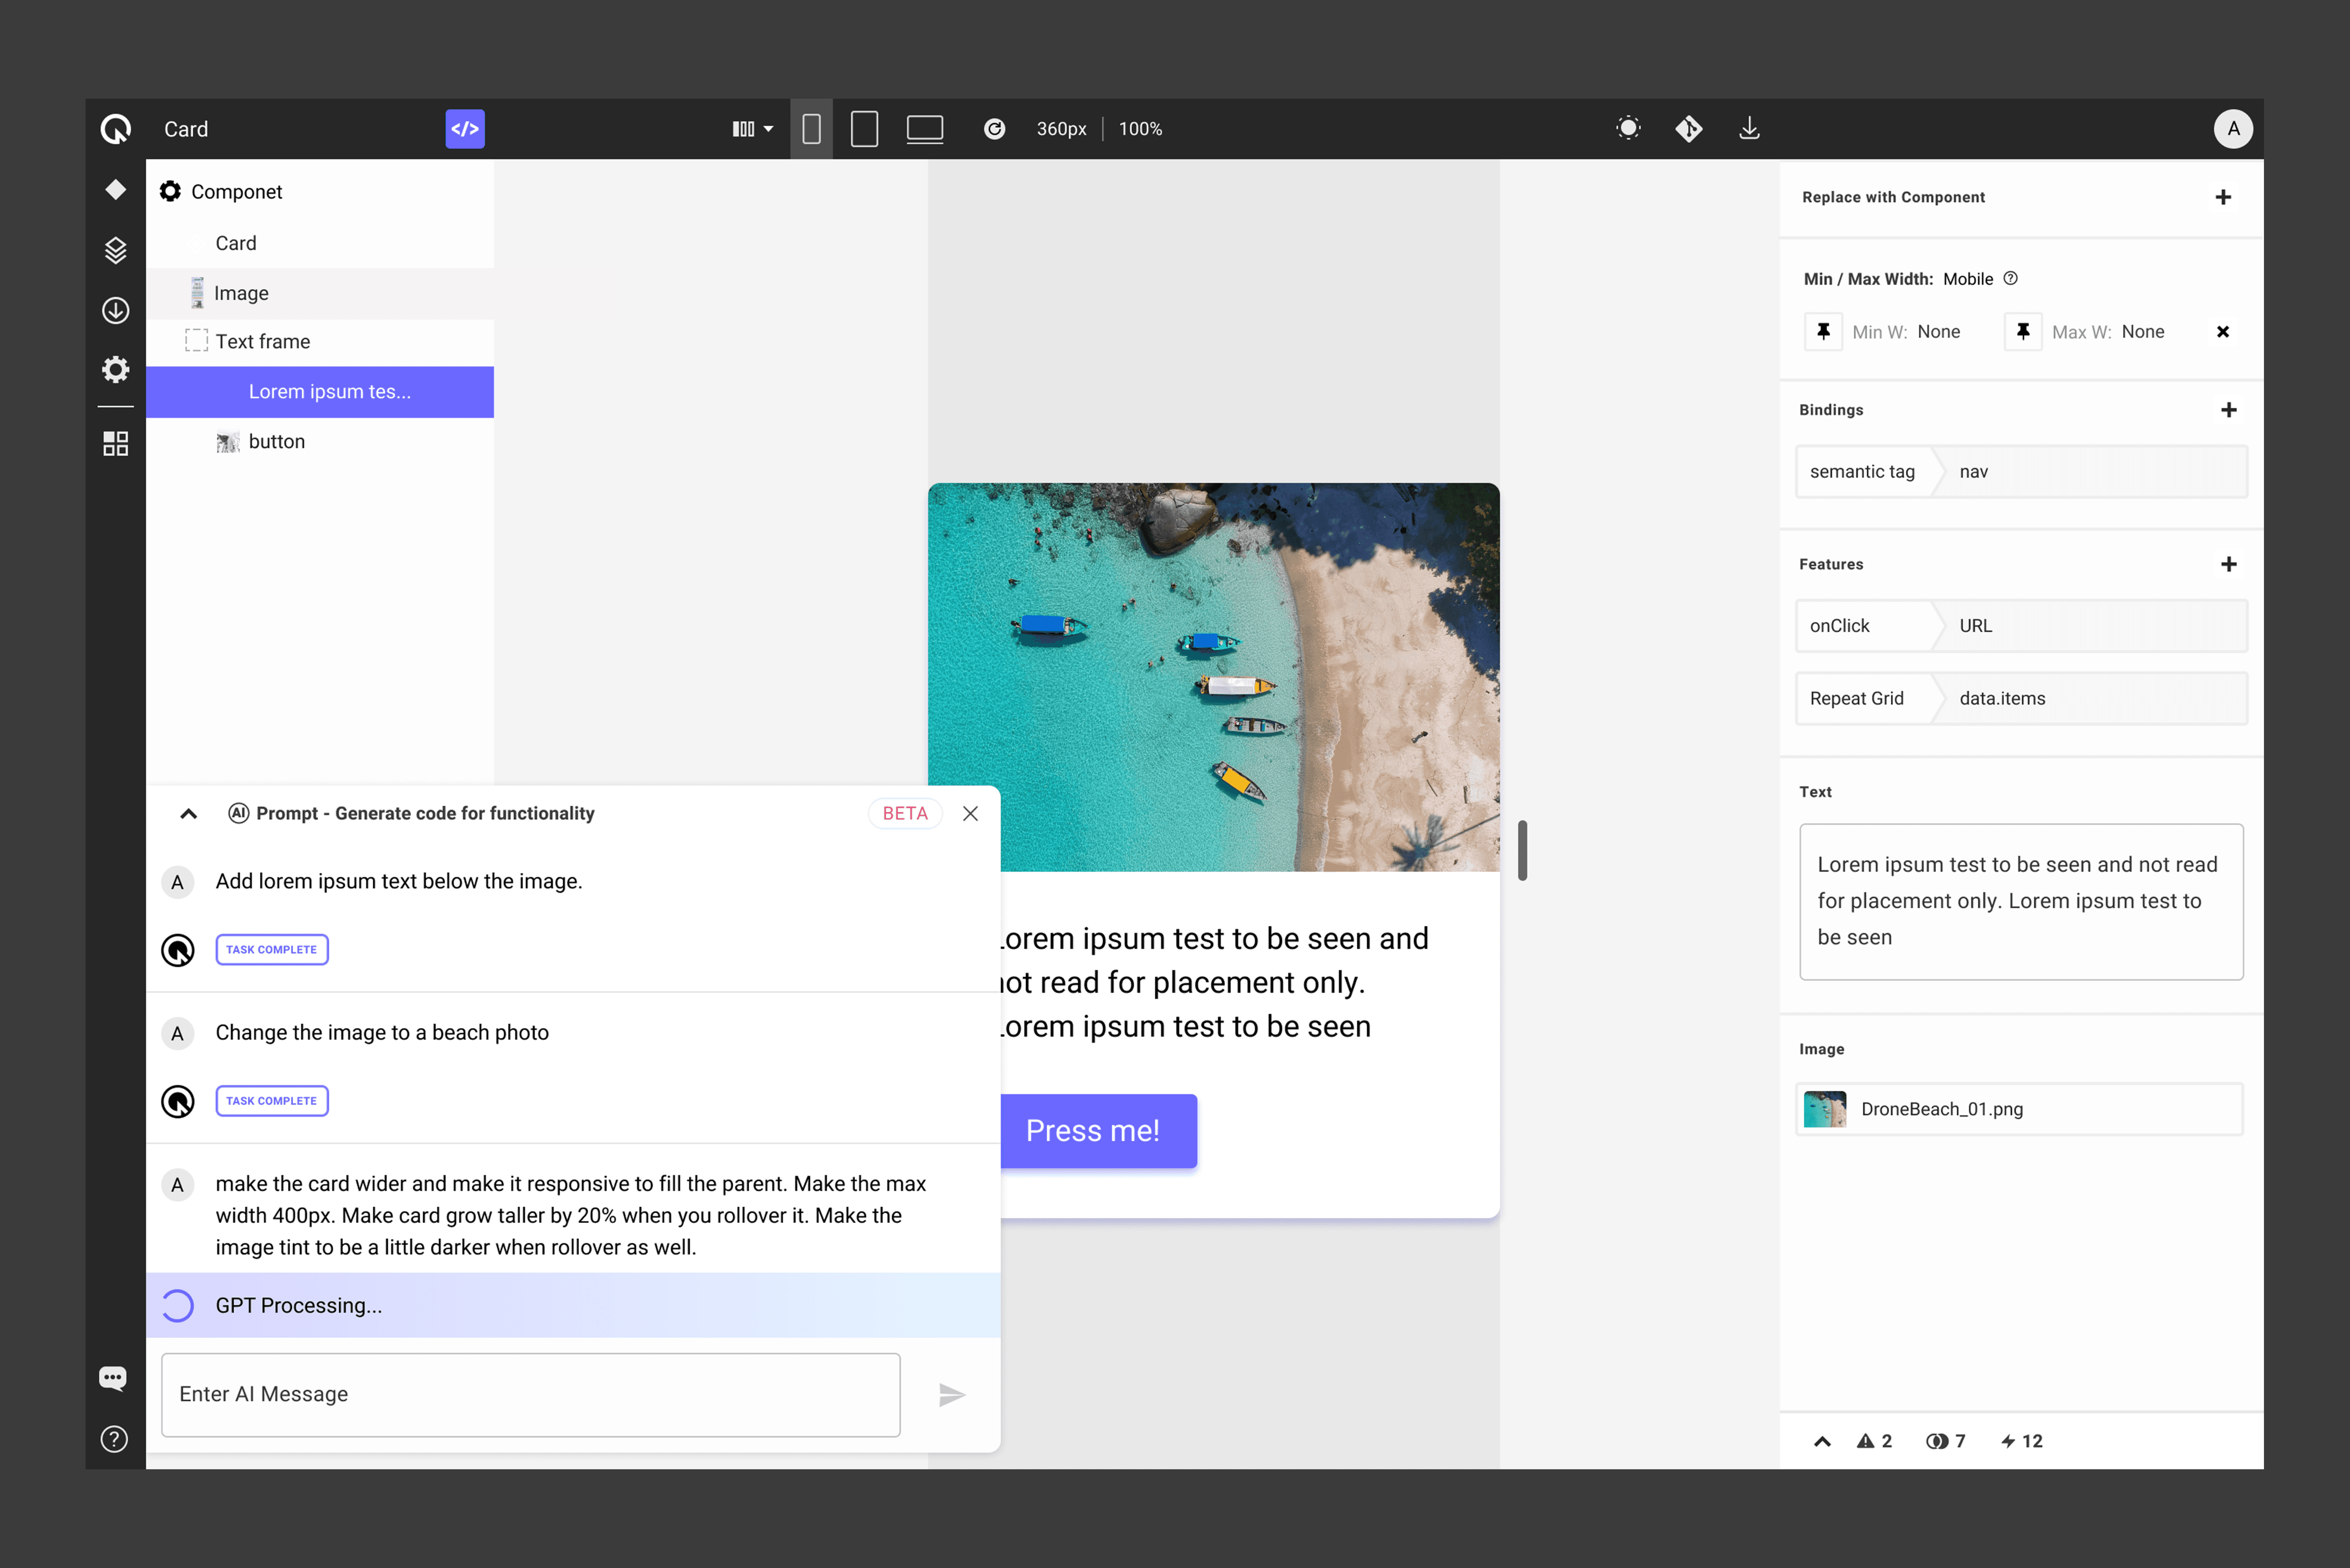Toggle the Max W pin button

[2023, 332]
